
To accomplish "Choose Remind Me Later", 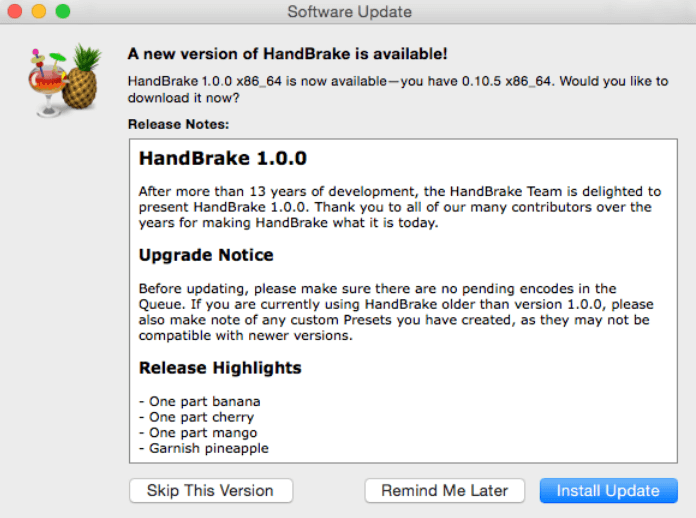I will tap(444, 490).
